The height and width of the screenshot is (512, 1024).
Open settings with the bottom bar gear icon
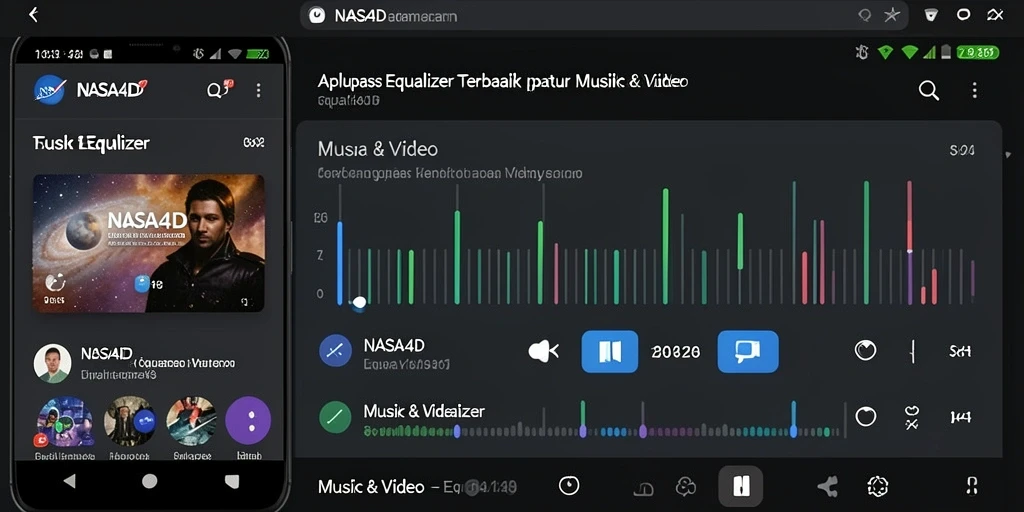tap(878, 486)
